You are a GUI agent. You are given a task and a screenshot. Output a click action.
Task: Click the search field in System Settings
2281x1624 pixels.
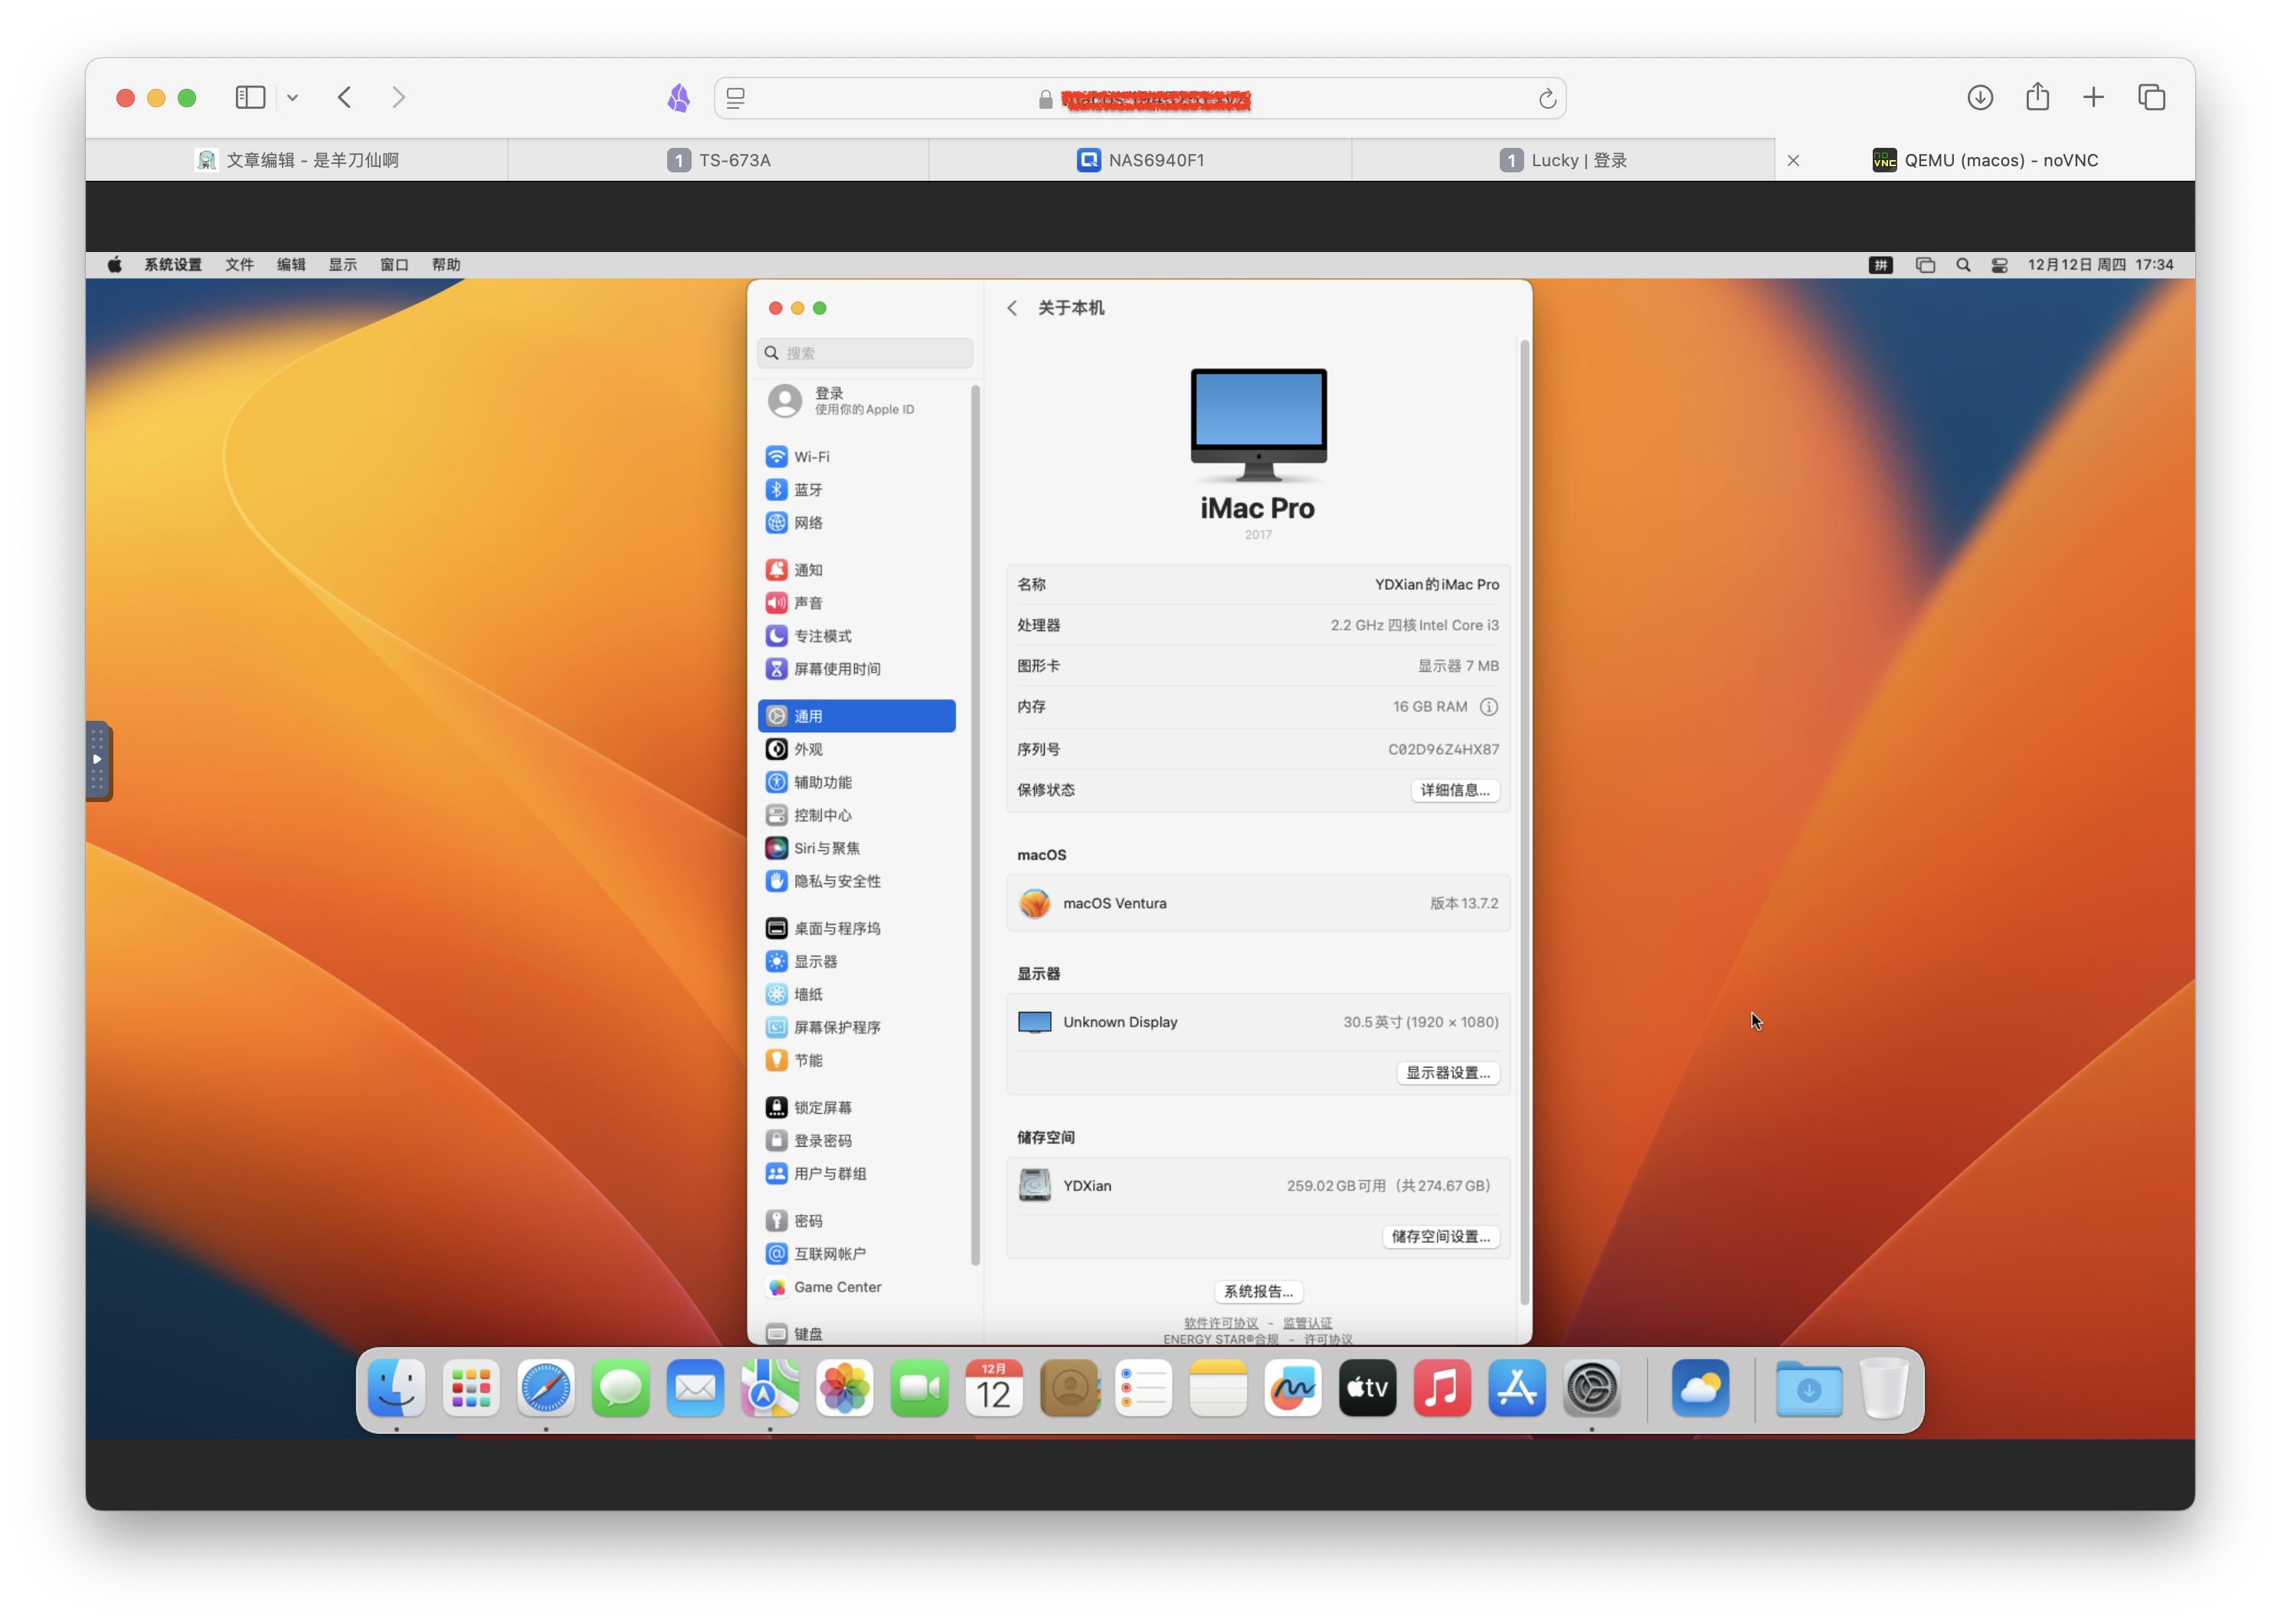(865, 353)
